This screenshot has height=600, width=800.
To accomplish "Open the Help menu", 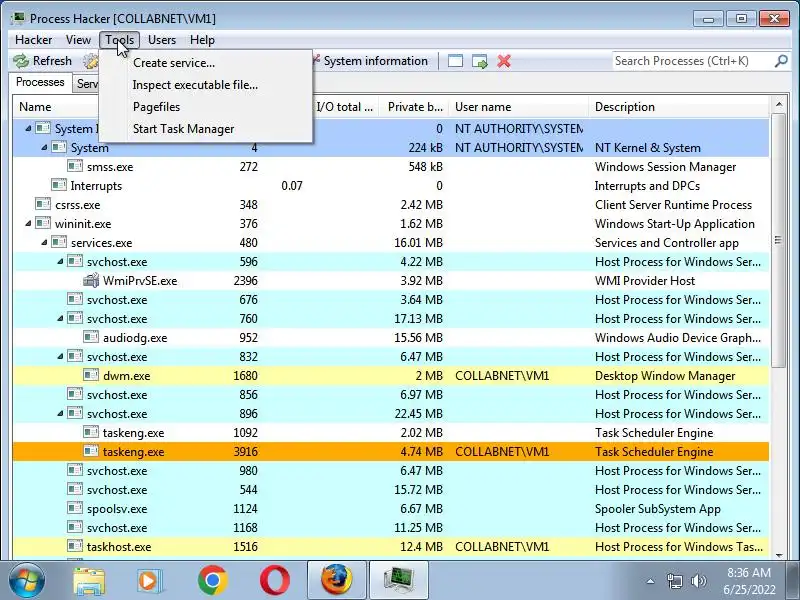I will coord(202,40).
